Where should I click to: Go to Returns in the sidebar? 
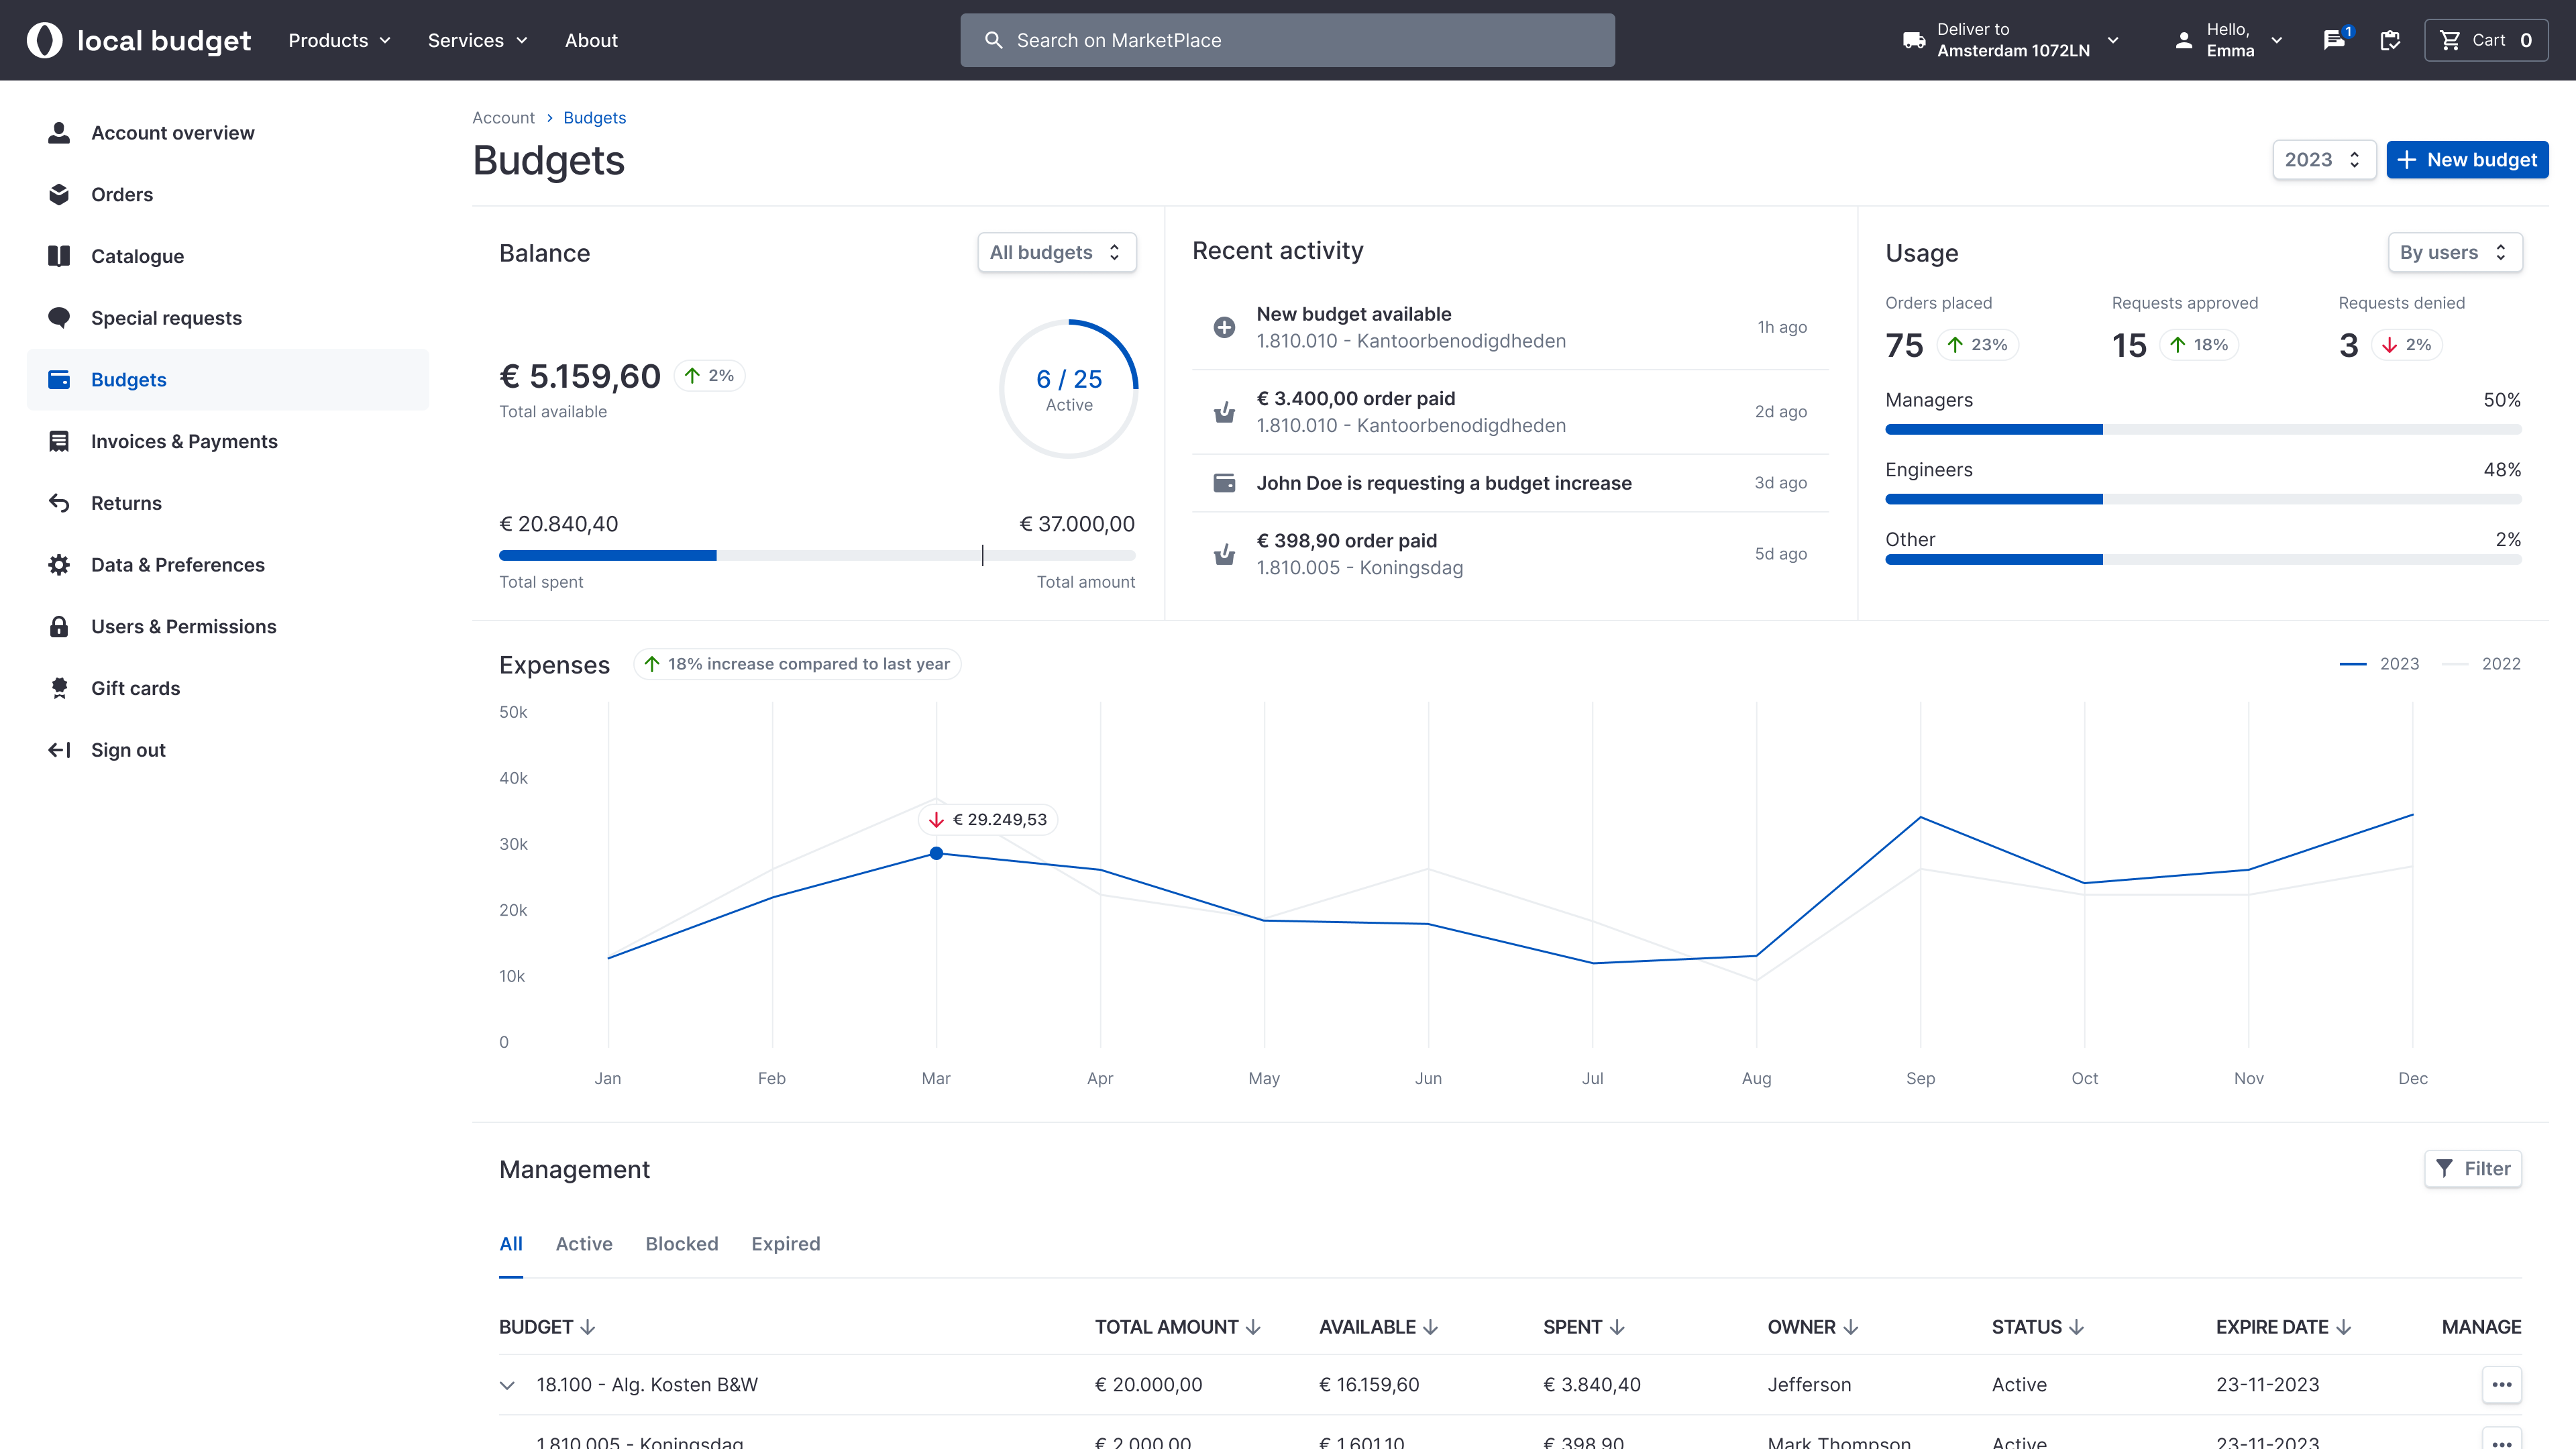tap(126, 503)
